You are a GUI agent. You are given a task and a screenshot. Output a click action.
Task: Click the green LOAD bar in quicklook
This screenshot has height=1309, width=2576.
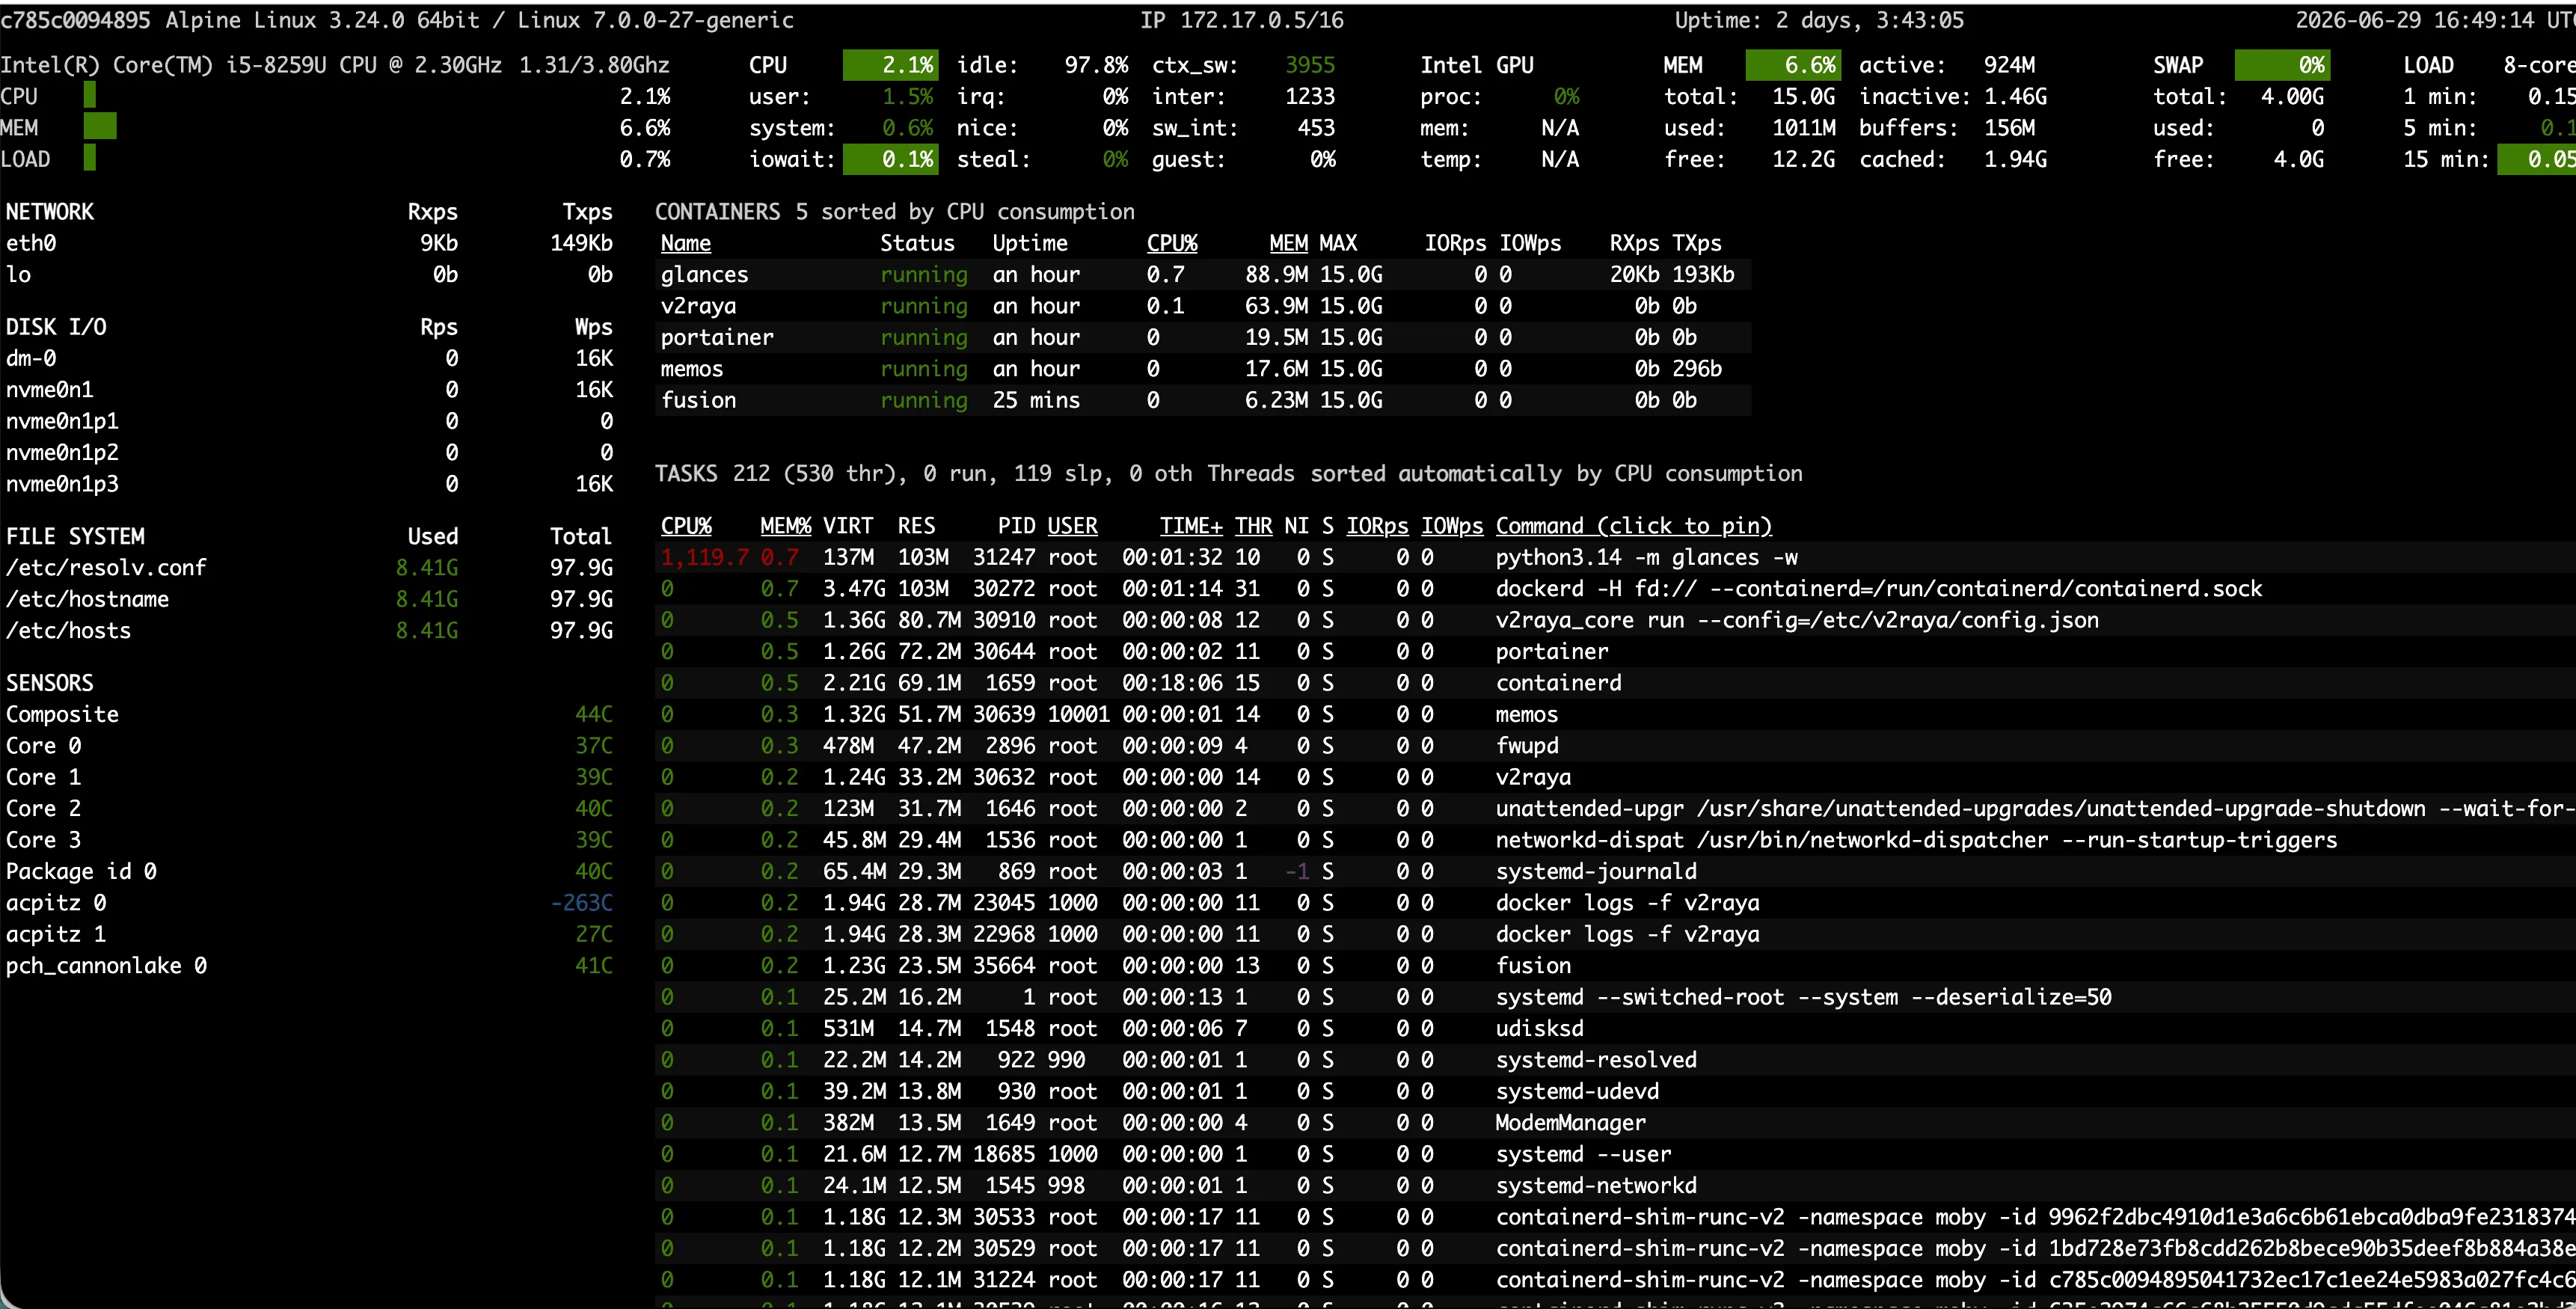tap(90, 159)
